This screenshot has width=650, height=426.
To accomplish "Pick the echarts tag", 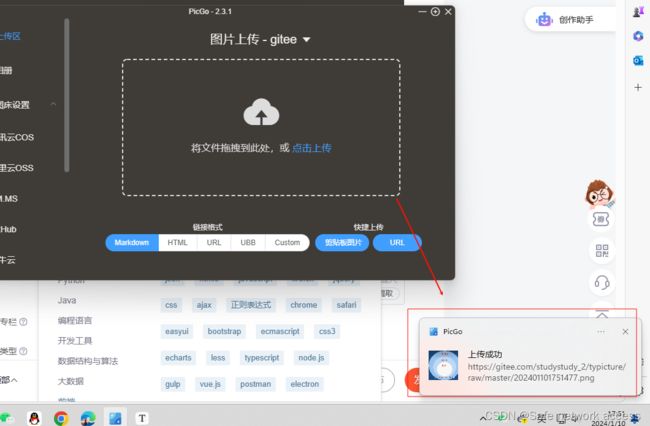I will click(x=178, y=358).
